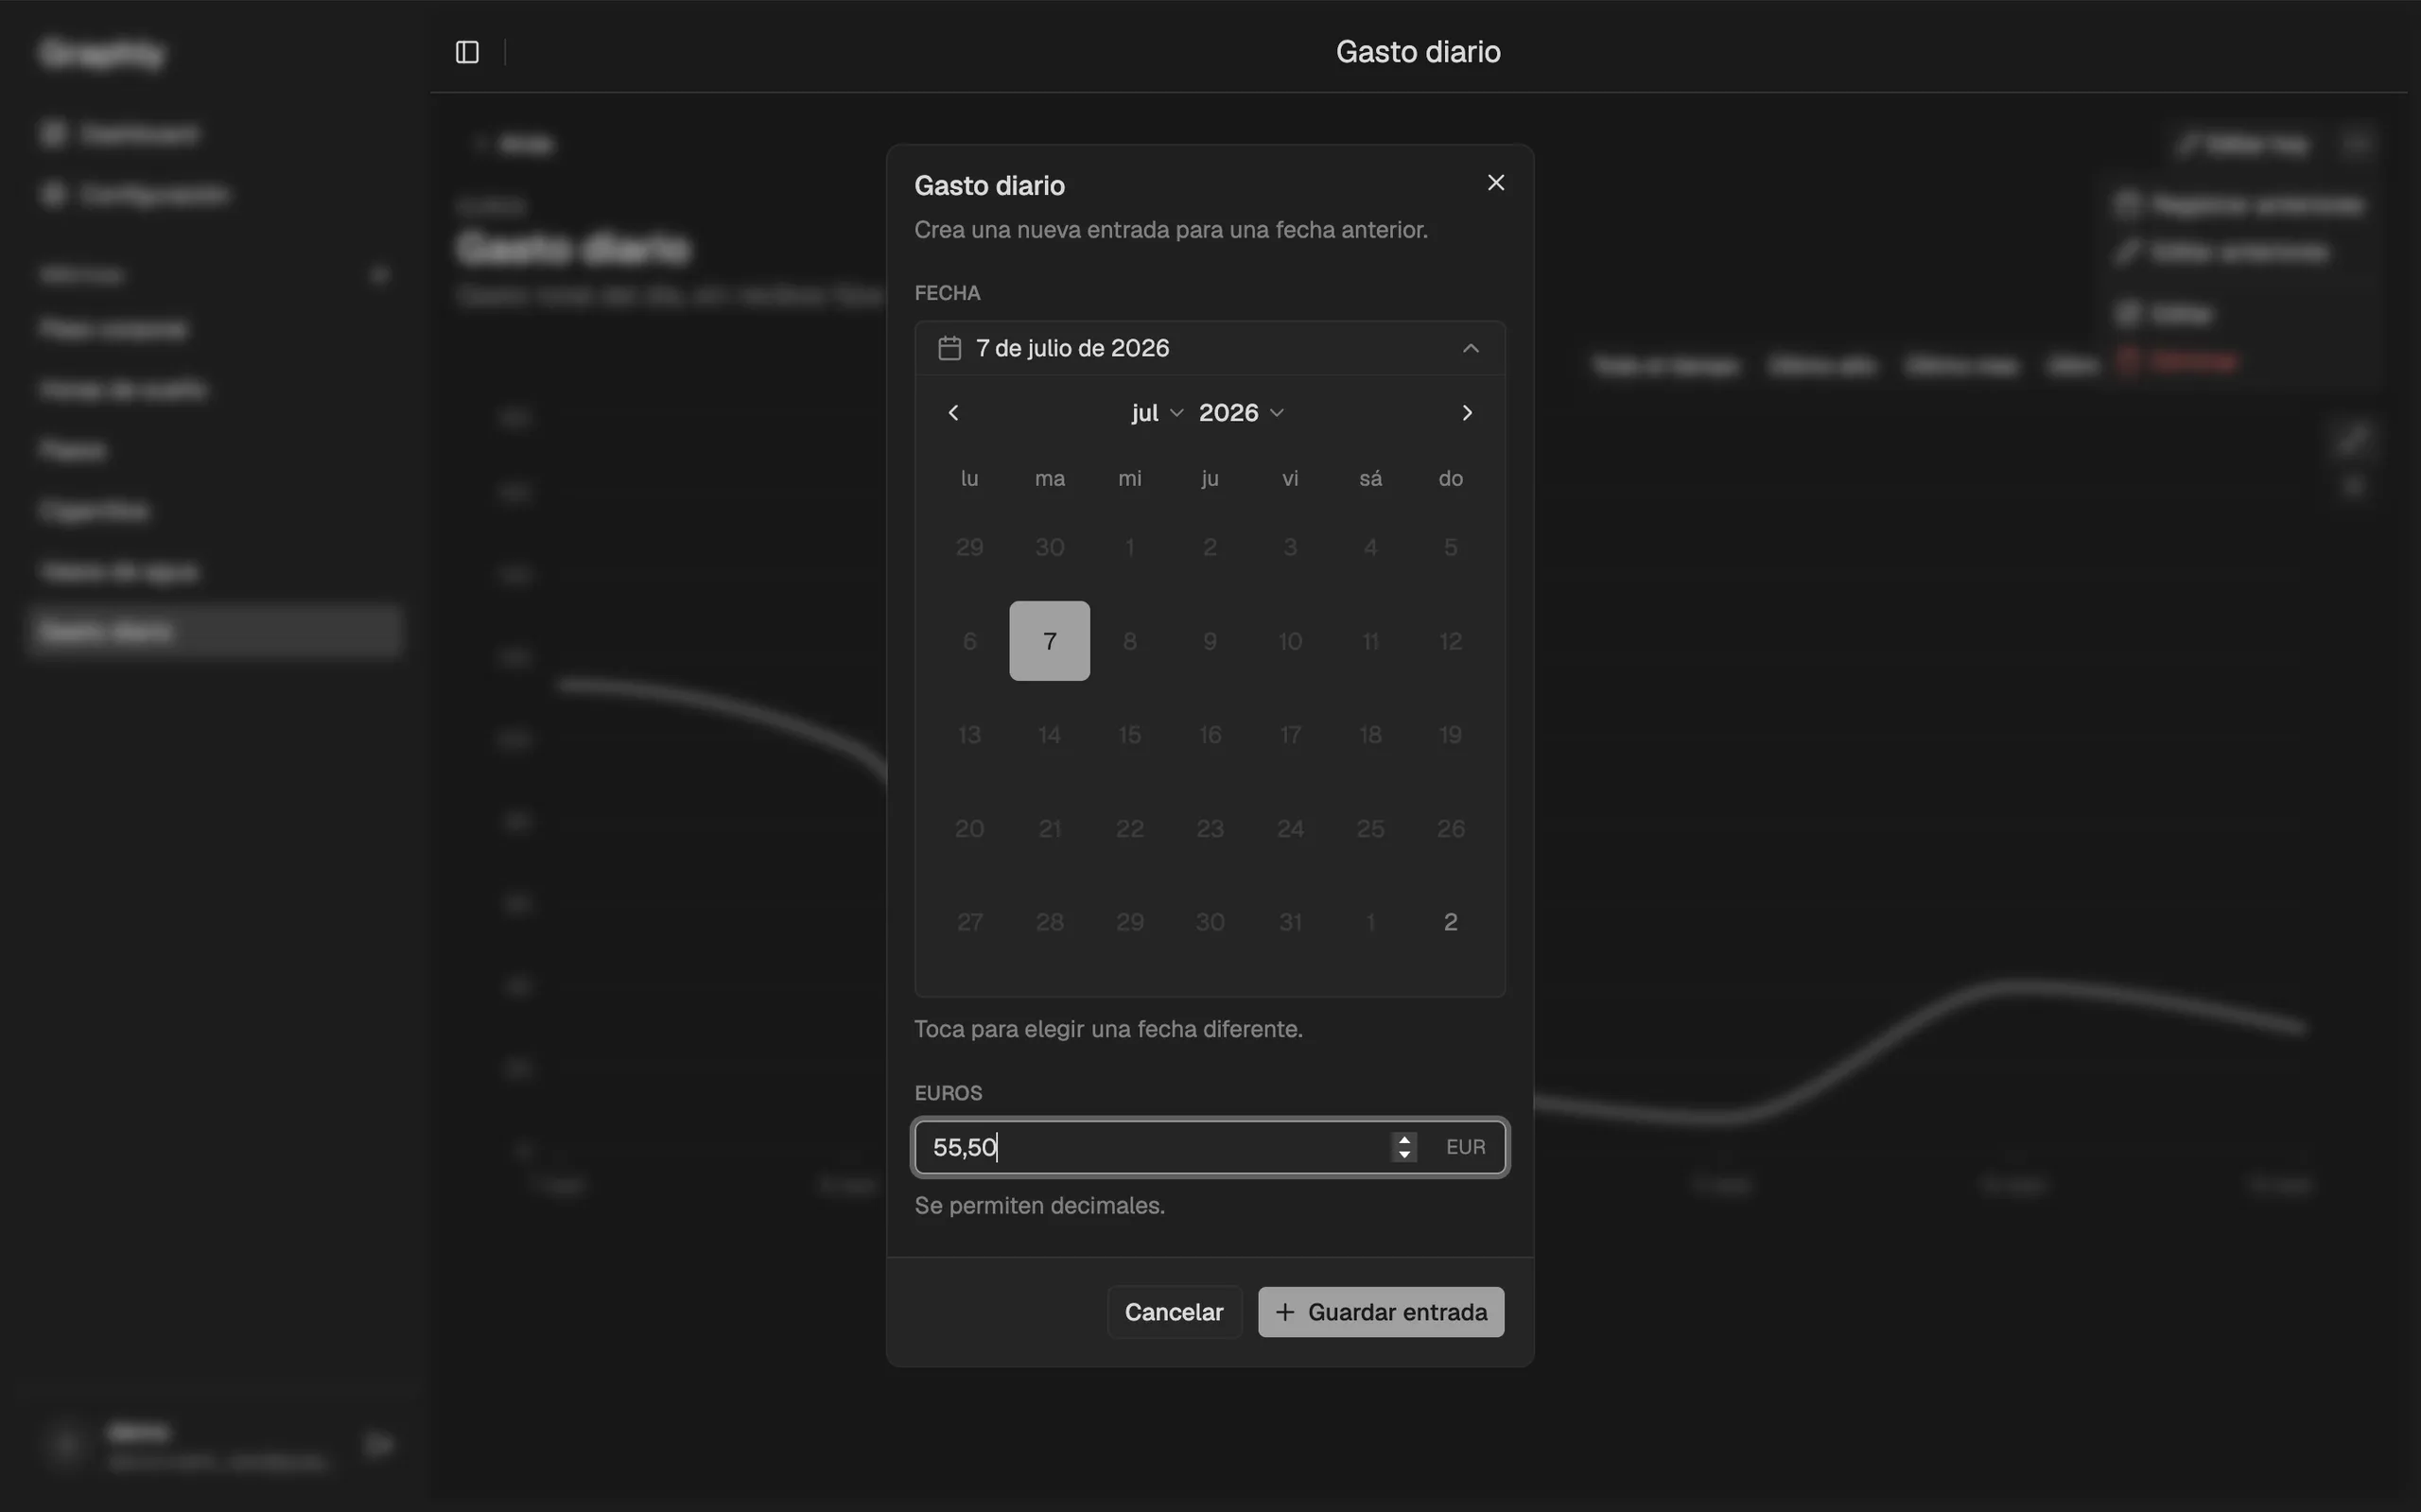Click the 'Toca para elegir una fecha diferente.' text
Image resolution: width=2421 pixels, height=1512 pixels.
[1108, 1029]
